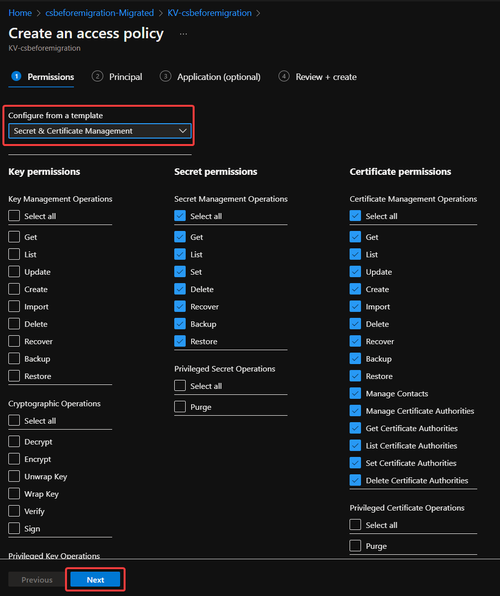This screenshot has width=500, height=596.
Task: Uncheck Delete secret permission
Action: [180, 289]
